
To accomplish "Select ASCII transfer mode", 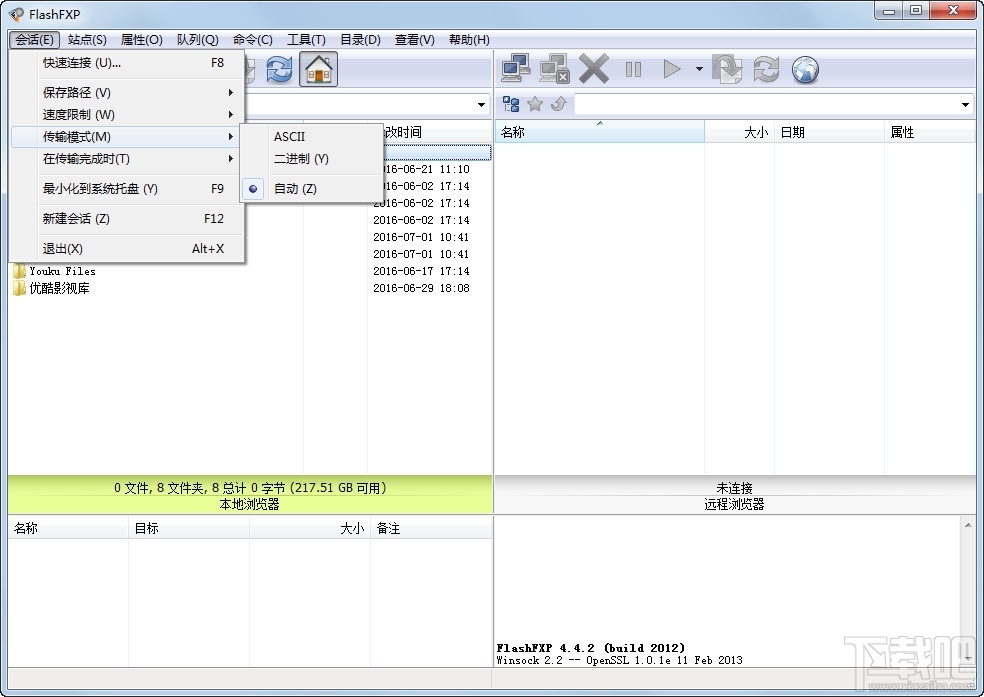I will [289, 136].
